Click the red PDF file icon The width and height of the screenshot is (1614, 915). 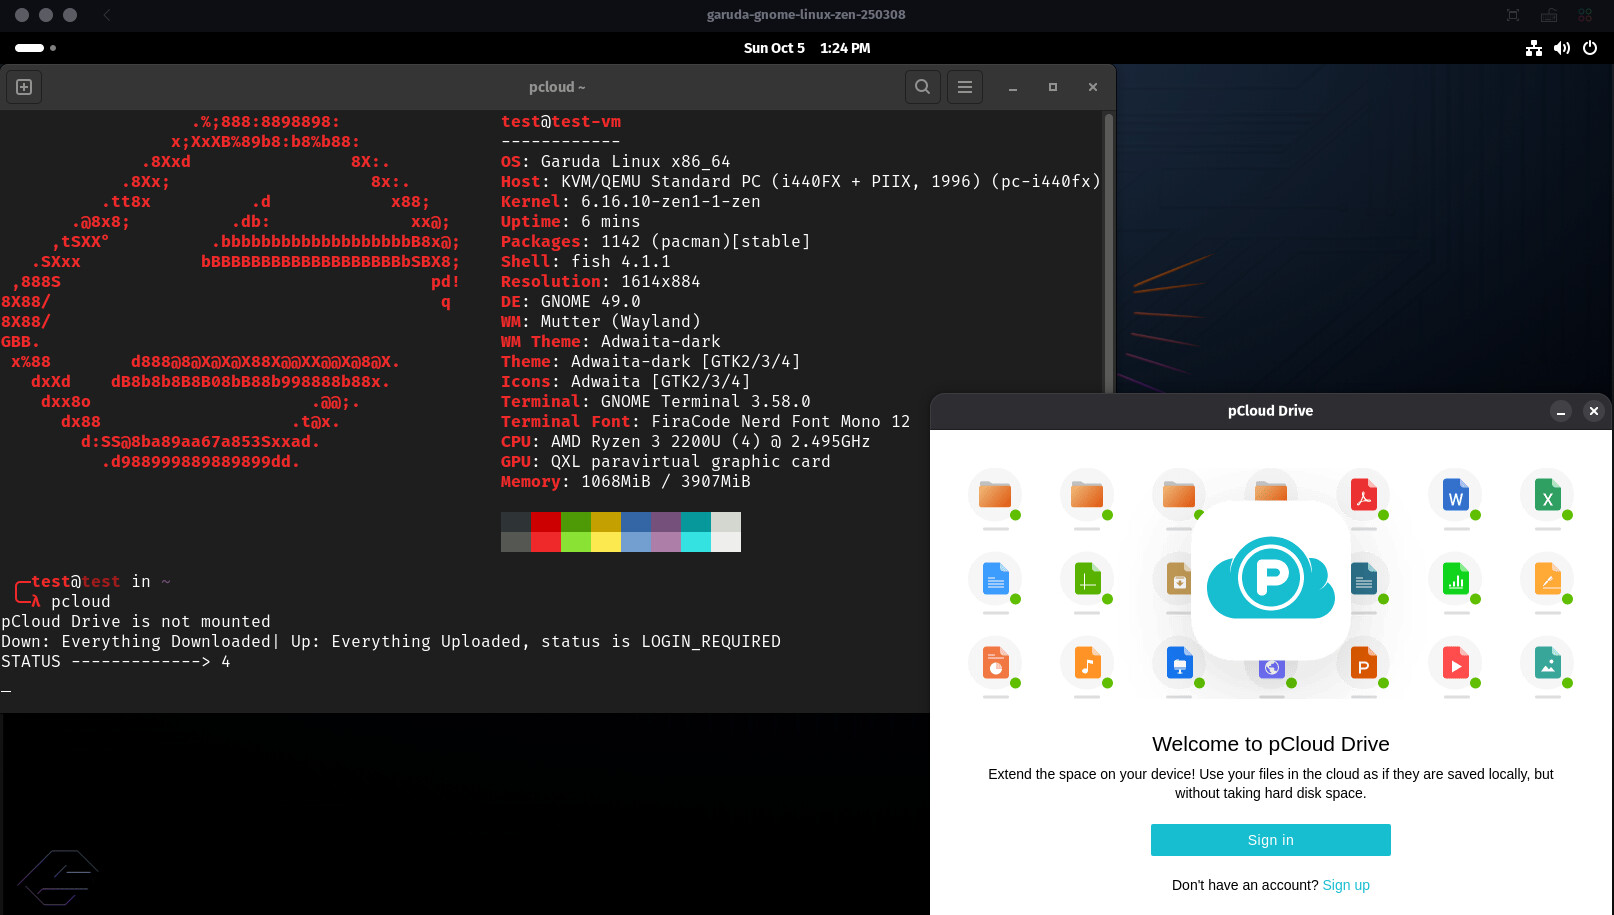pyautogui.click(x=1363, y=495)
